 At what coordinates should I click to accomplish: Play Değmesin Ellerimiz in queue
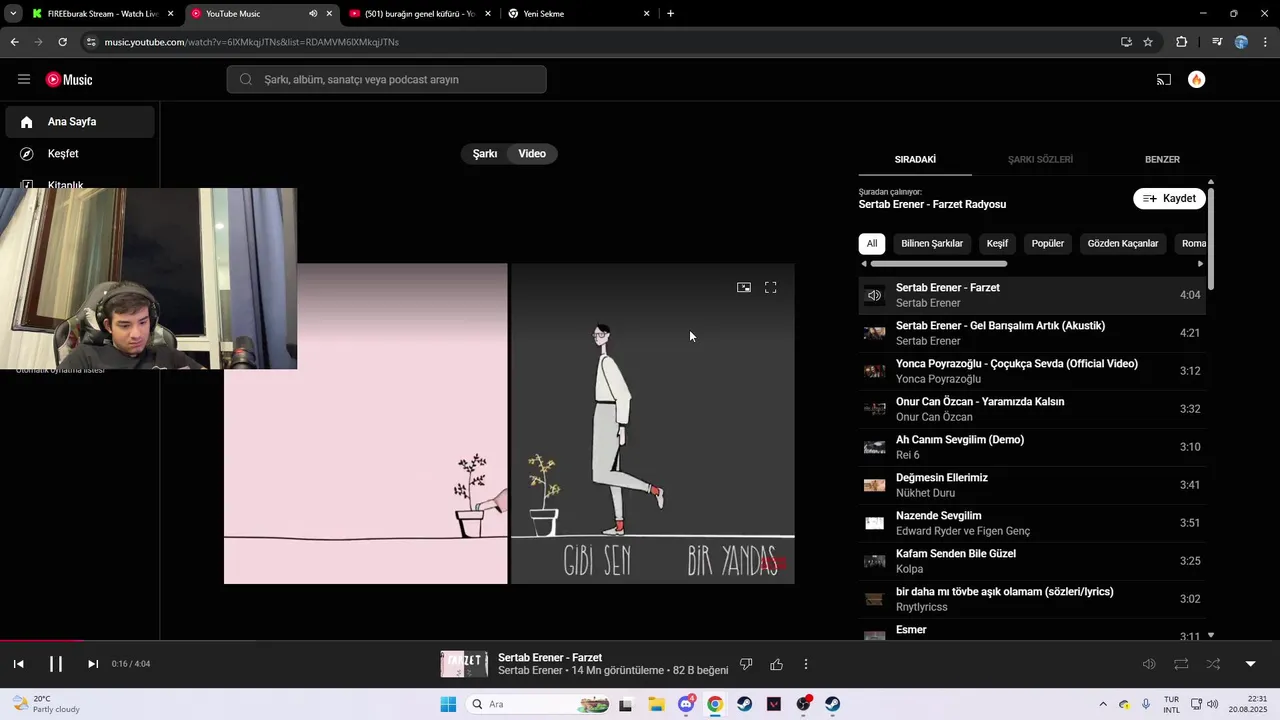[1032, 485]
